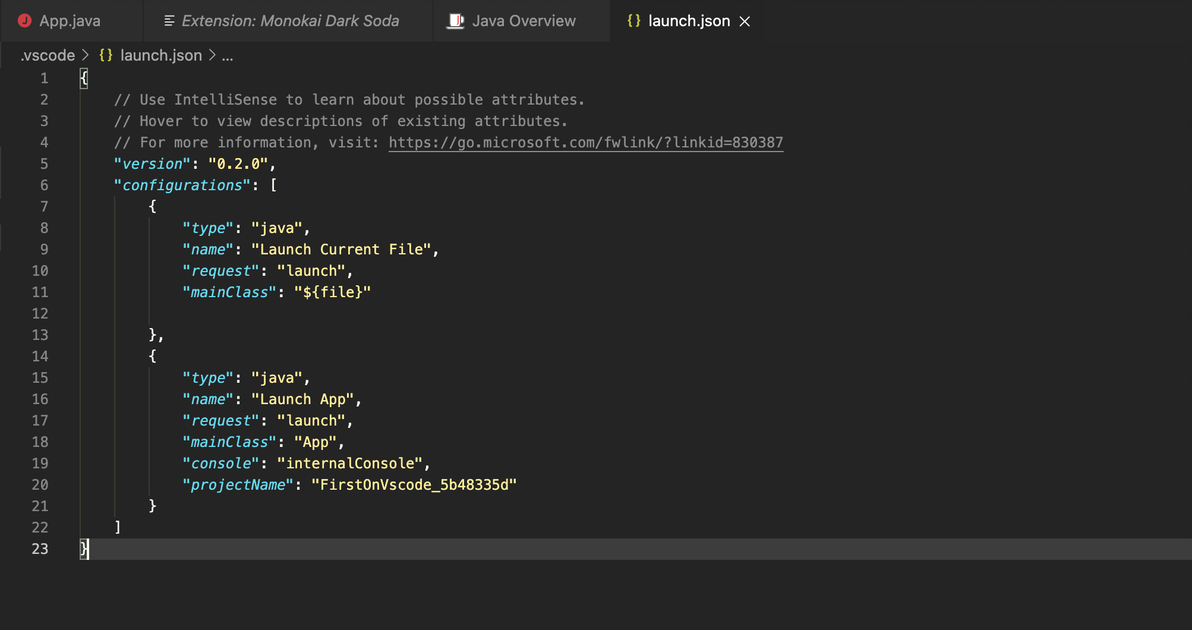Open the Java Overview tab
1192x630 pixels.
pyautogui.click(x=523, y=21)
